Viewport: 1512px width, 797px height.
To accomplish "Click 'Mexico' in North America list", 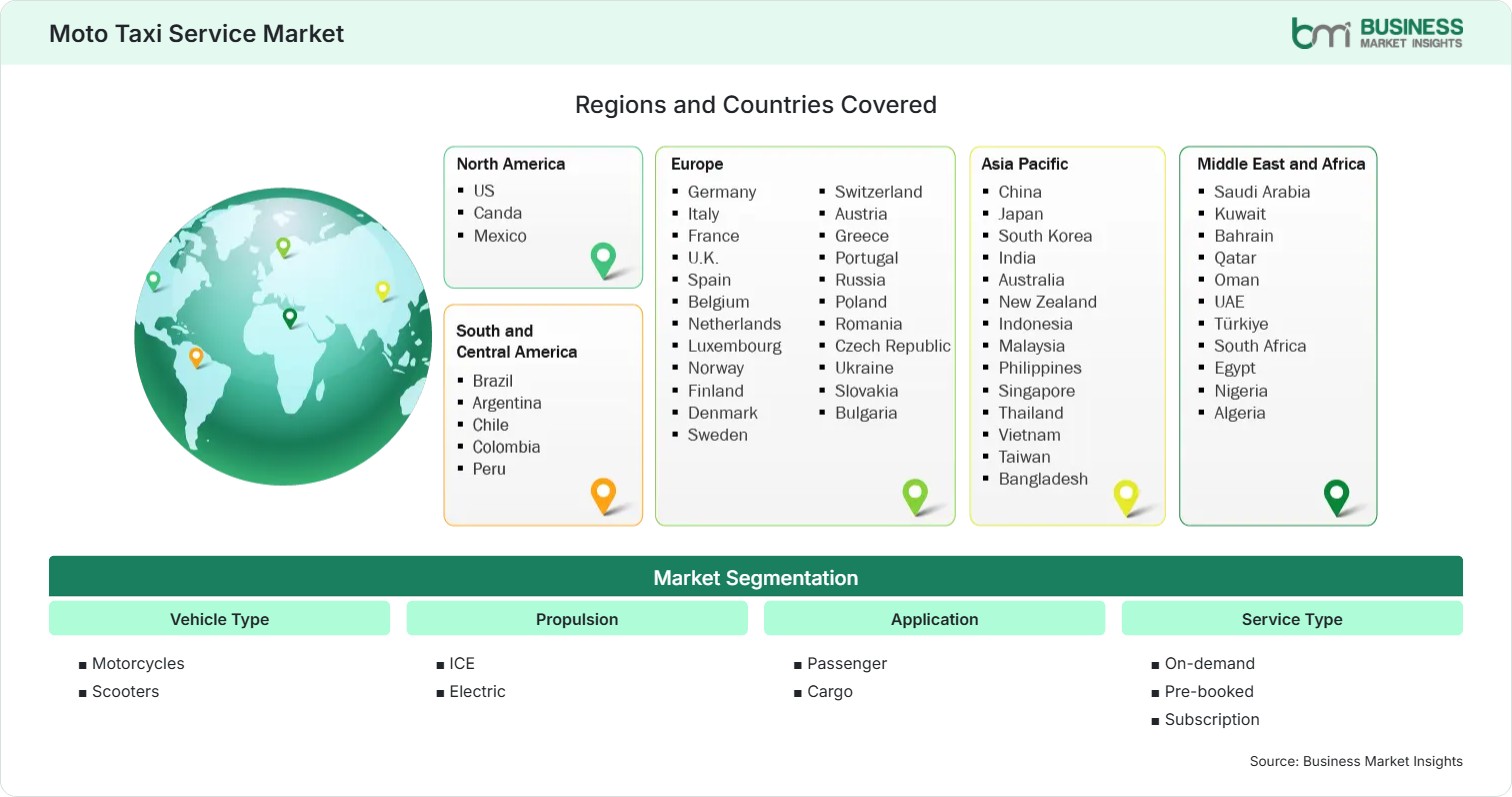I will 500,235.
